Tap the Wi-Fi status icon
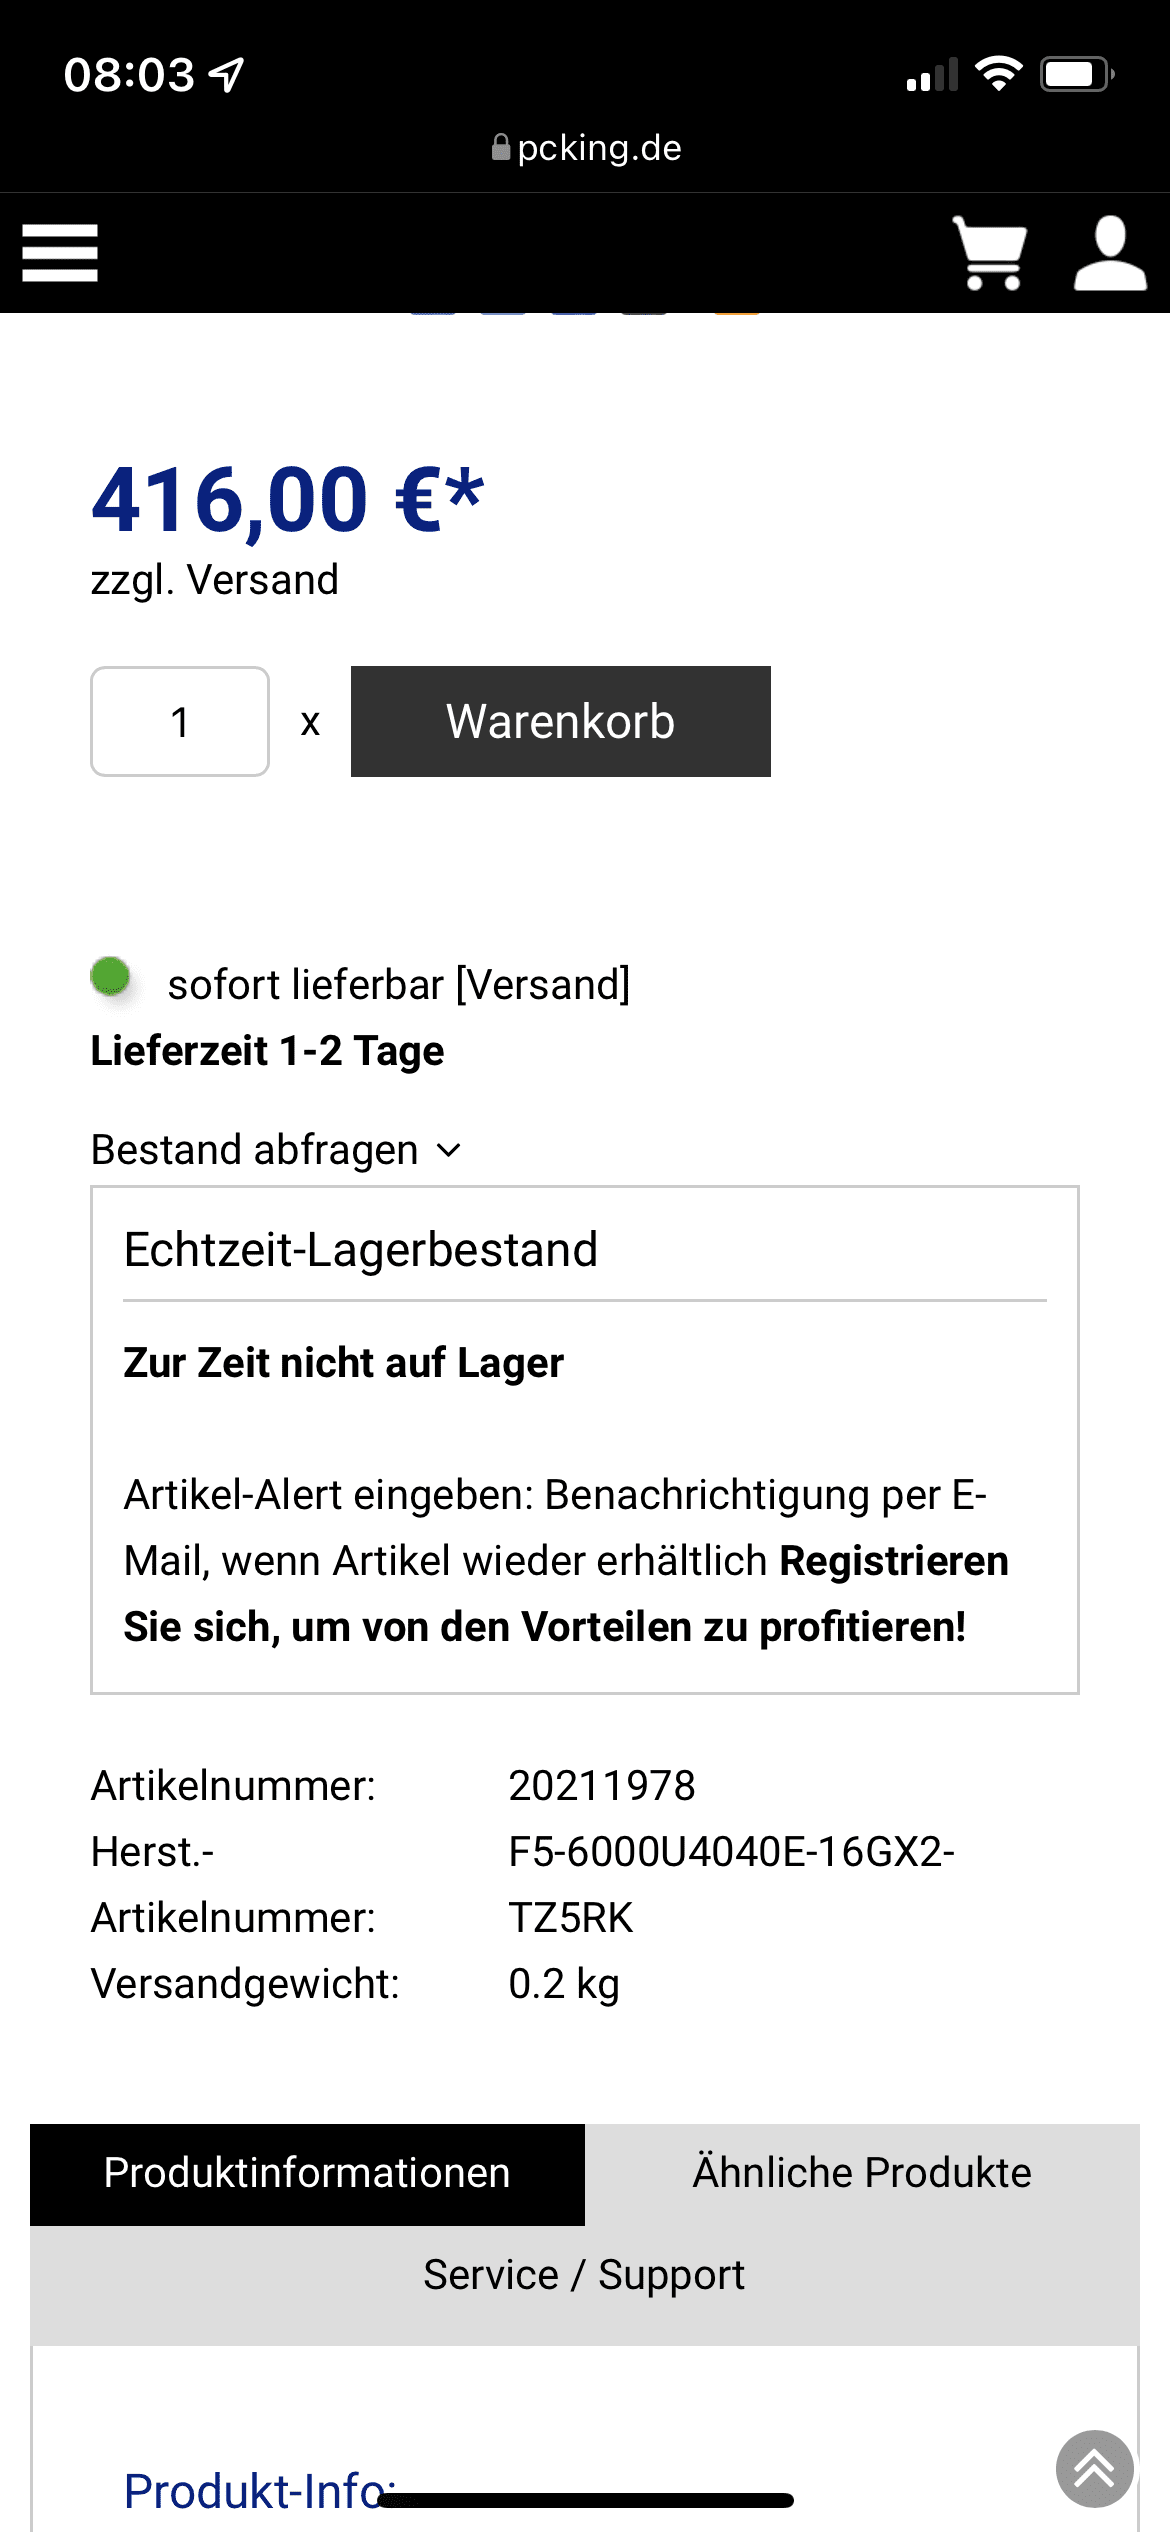 click(x=998, y=74)
